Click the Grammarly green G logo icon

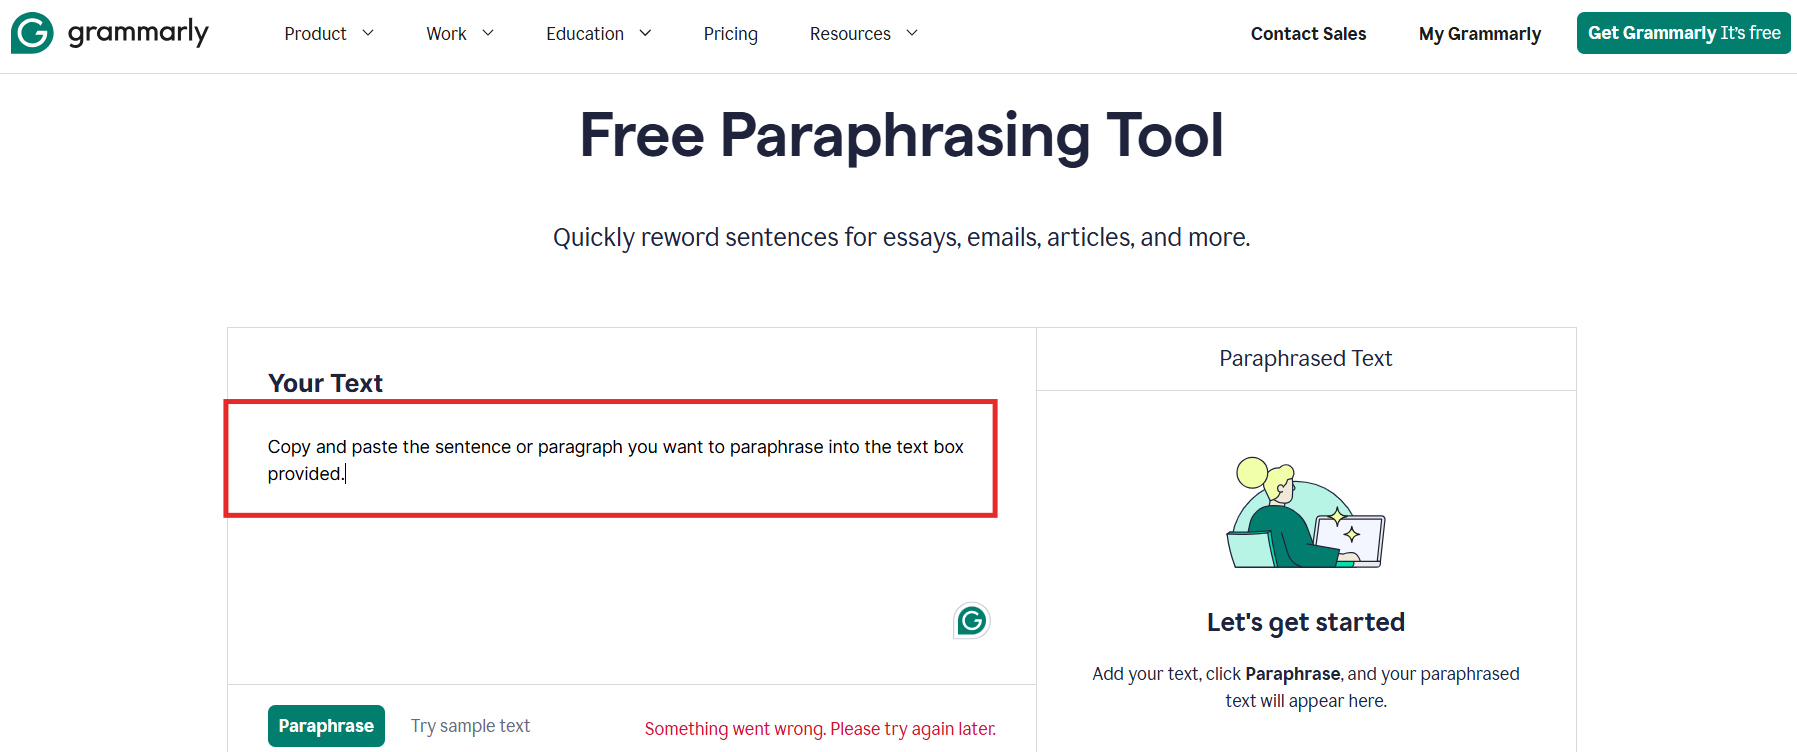pyautogui.click(x=32, y=33)
